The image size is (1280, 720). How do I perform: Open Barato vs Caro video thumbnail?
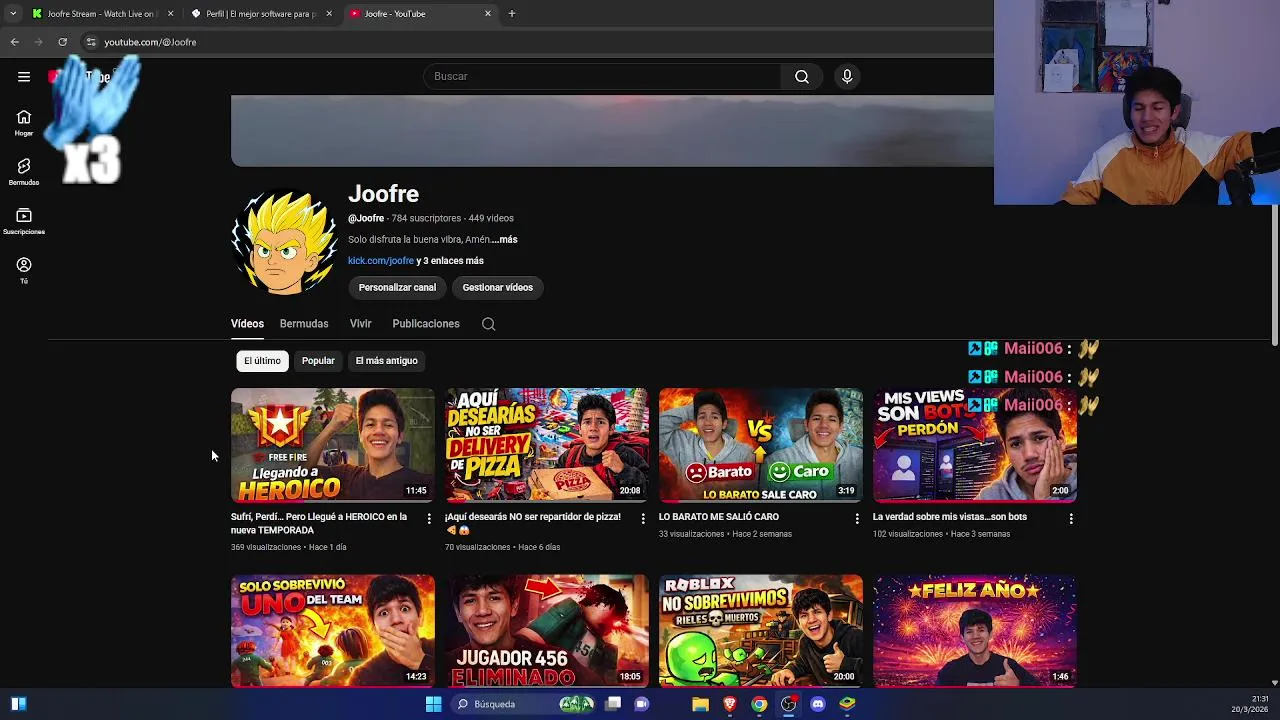pyautogui.click(x=761, y=445)
